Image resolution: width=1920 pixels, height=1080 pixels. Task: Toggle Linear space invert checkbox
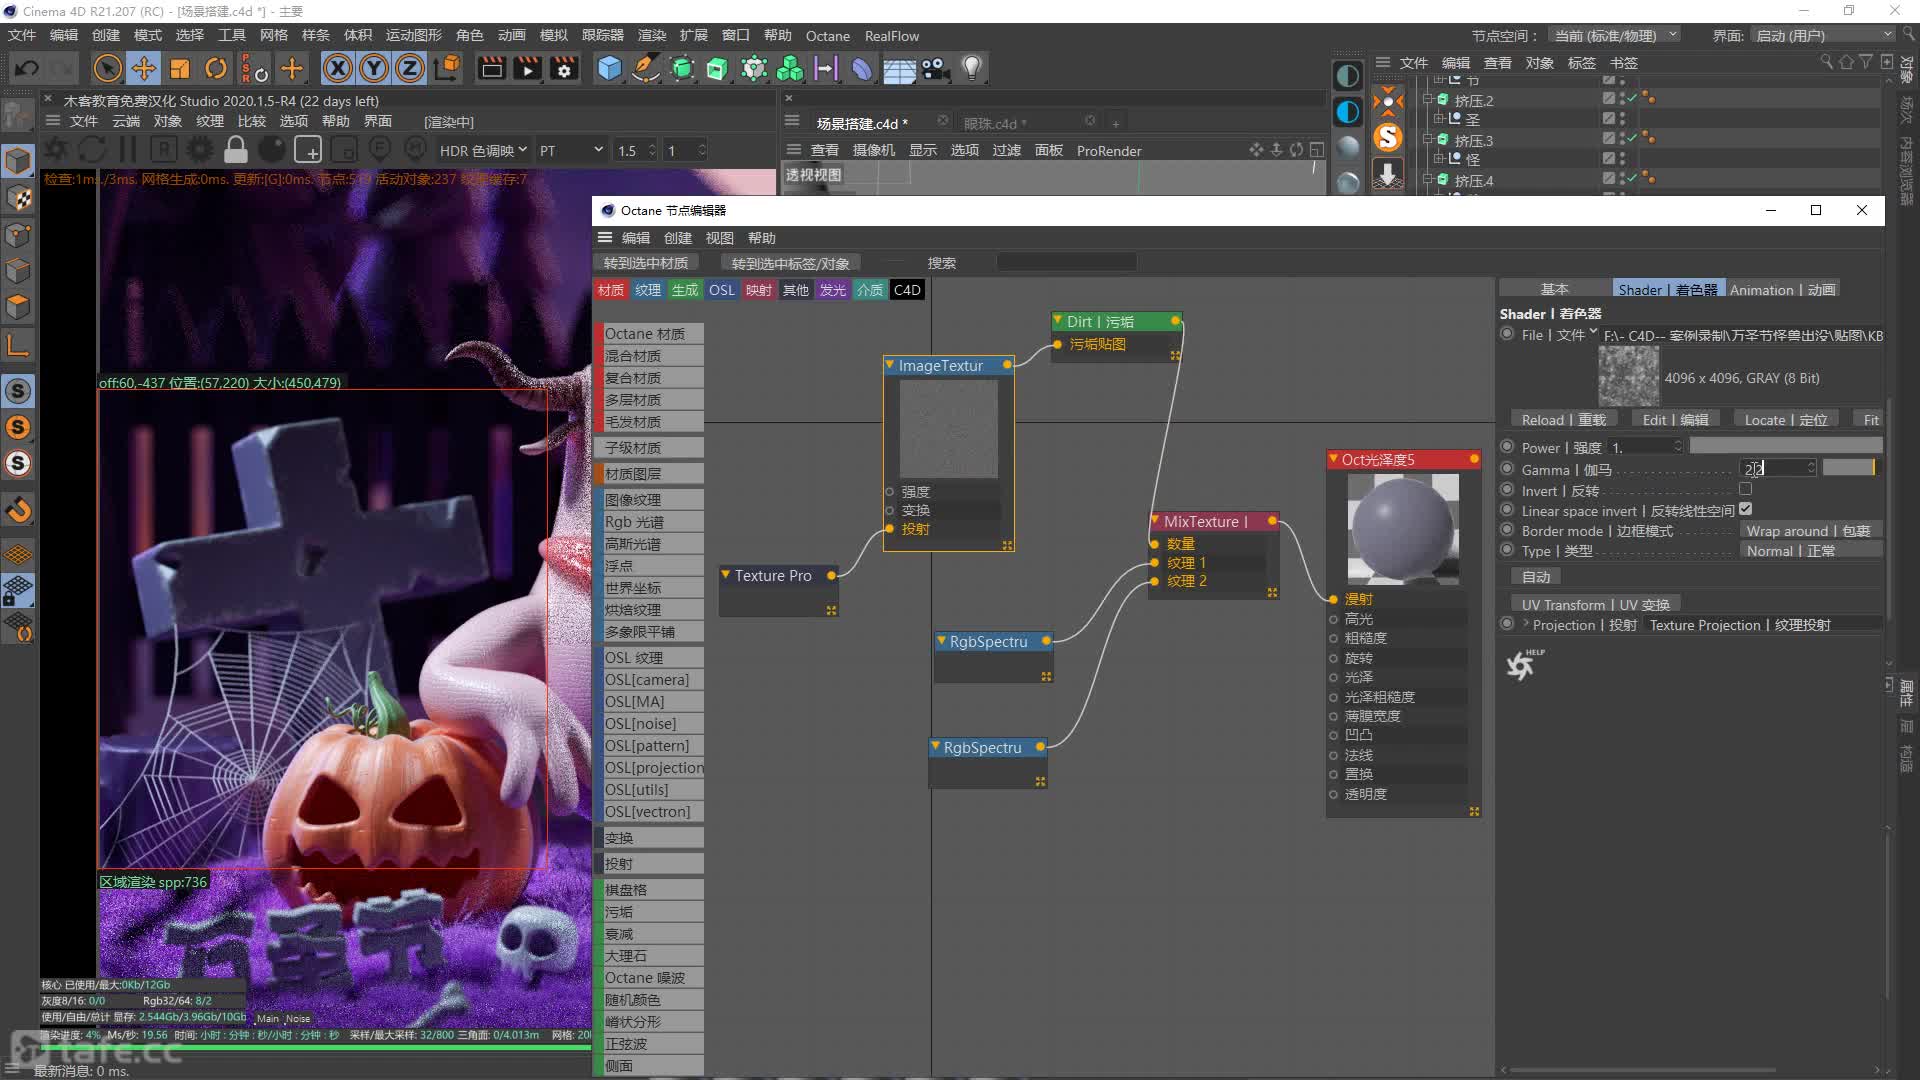pos(1745,510)
